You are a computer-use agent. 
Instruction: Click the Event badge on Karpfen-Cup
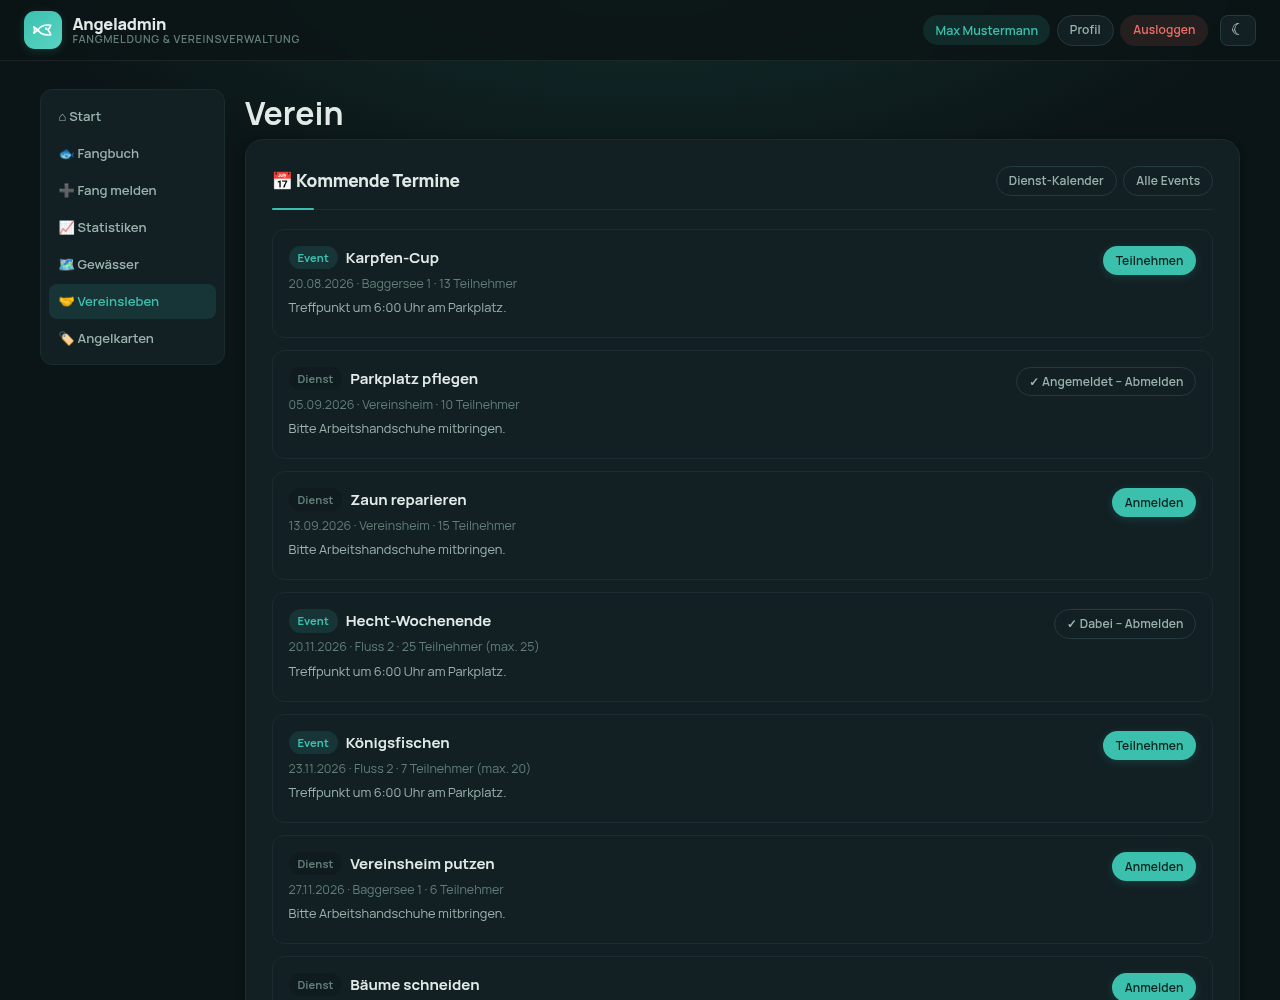point(313,258)
